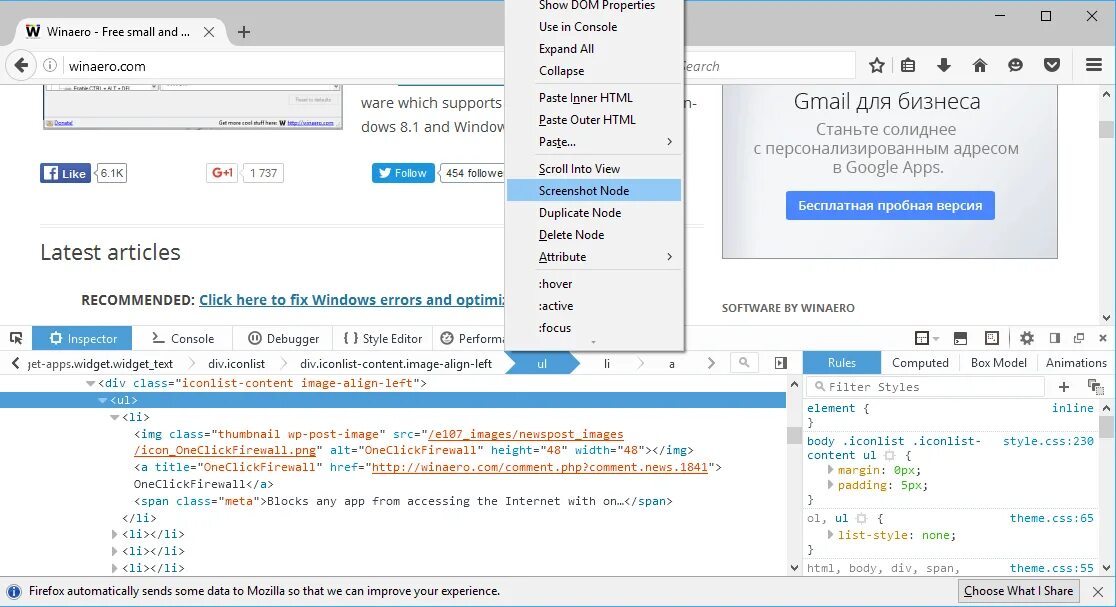This screenshot has height=607, width=1116.
Task: Select Scroll Into View menu item
Action: click(594, 169)
